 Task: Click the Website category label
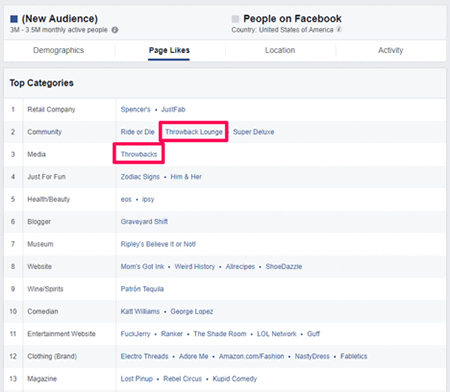pyautogui.click(x=39, y=267)
